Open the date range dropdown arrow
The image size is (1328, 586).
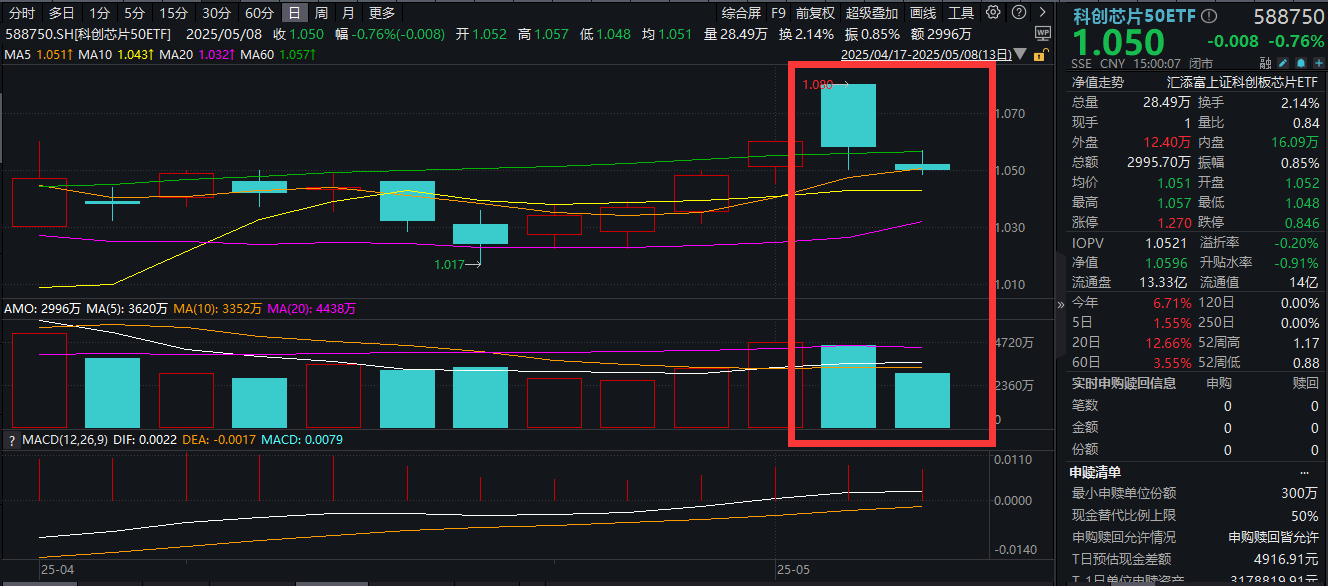tap(1018, 56)
